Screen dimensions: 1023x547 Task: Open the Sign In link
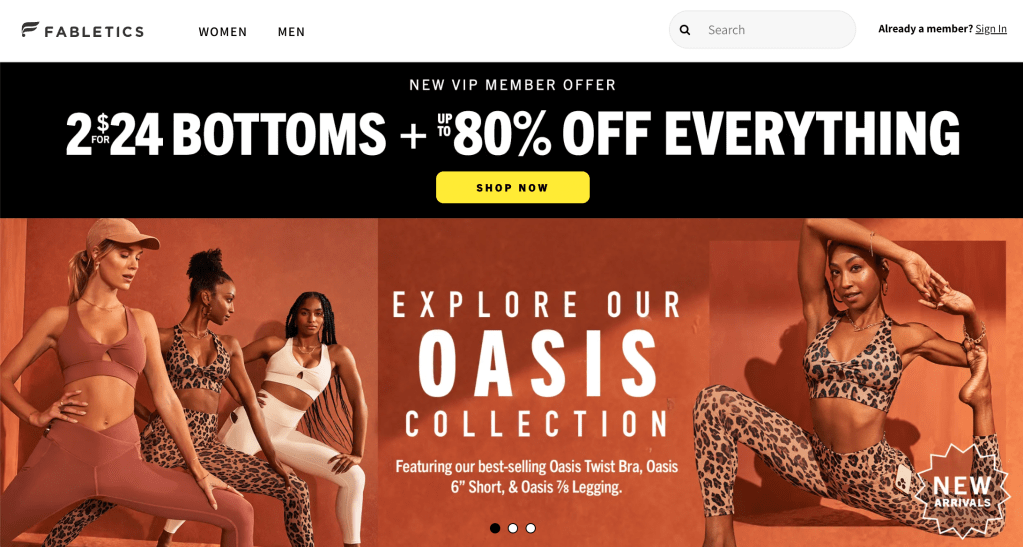click(x=991, y=29)
